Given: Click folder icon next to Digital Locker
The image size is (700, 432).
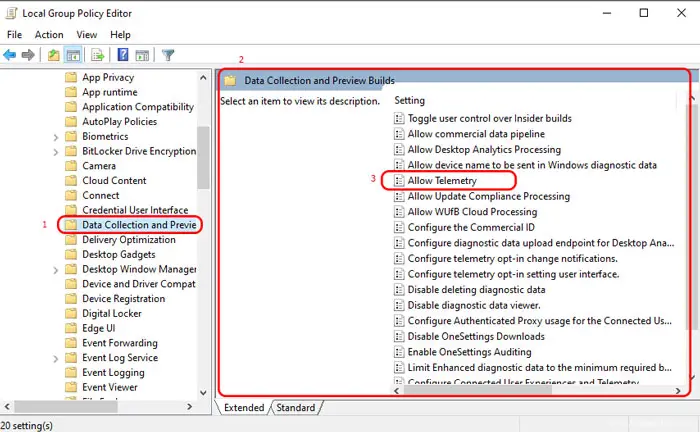Looking at the screenshot, I should 71,314.
